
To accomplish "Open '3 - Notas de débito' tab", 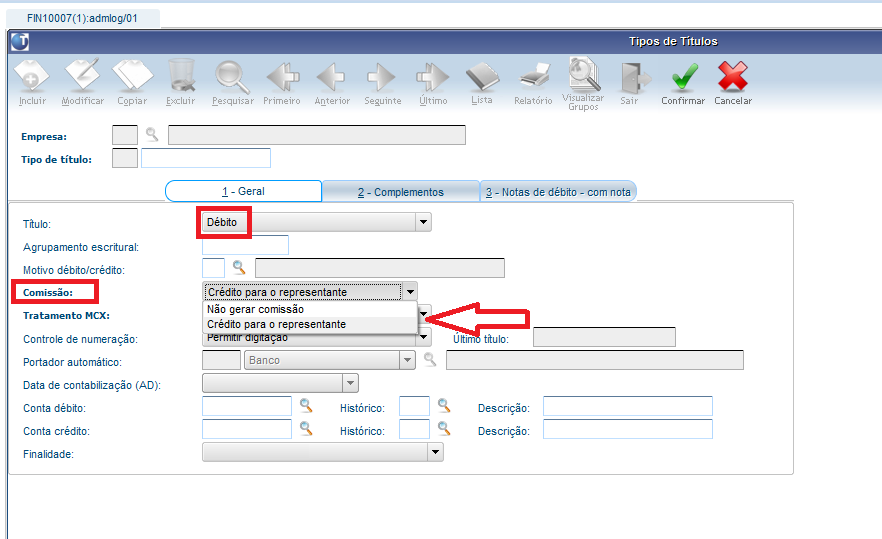I will 558,192.
